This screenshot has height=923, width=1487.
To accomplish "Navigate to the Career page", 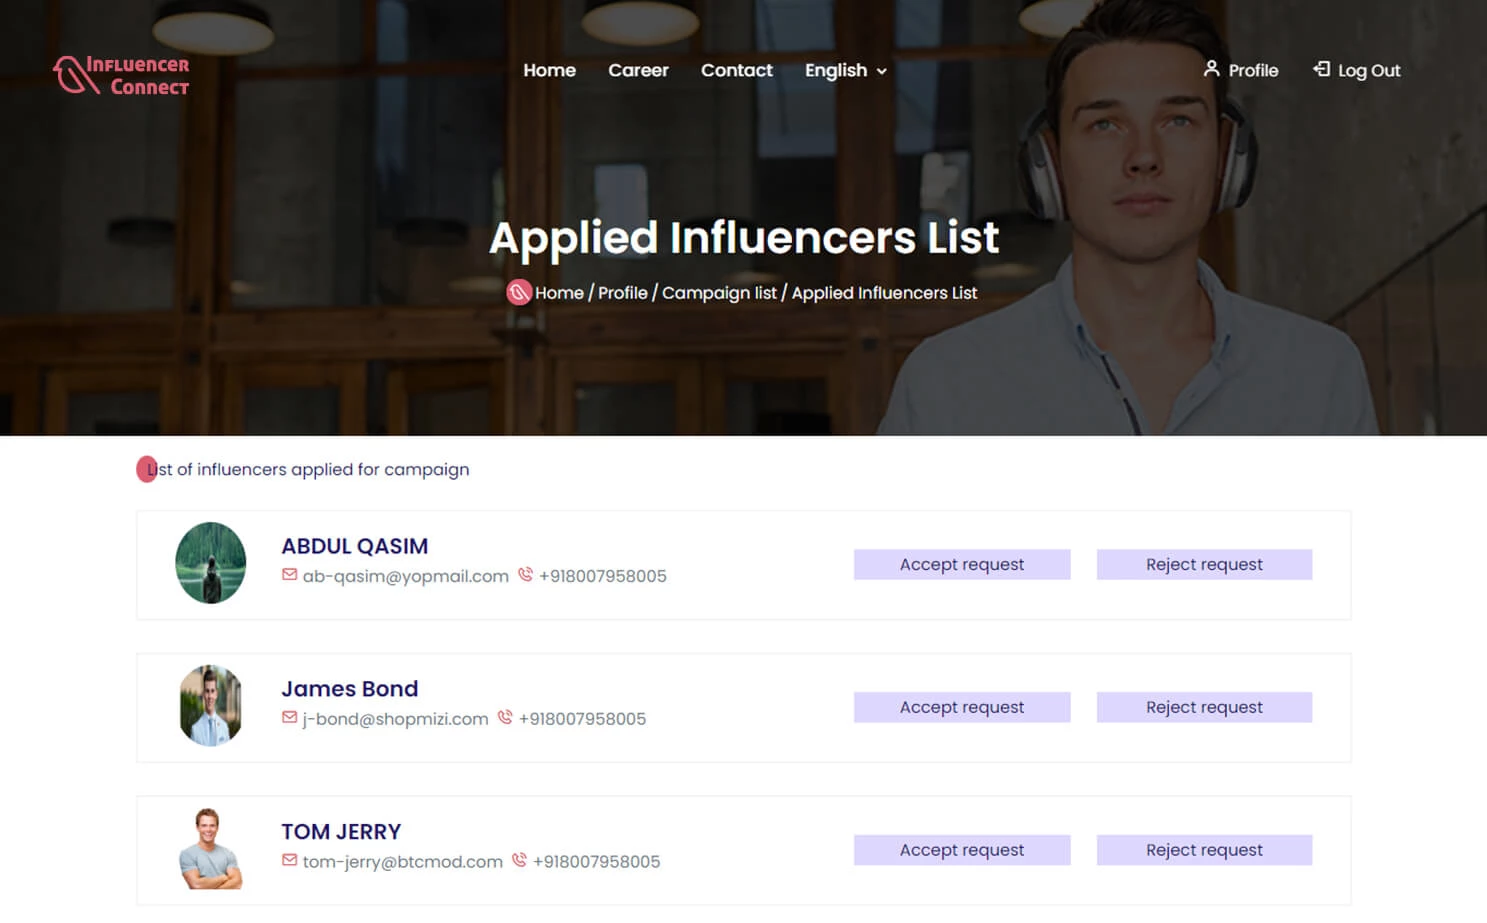I will pyautogui.click(x=638, y=70).
